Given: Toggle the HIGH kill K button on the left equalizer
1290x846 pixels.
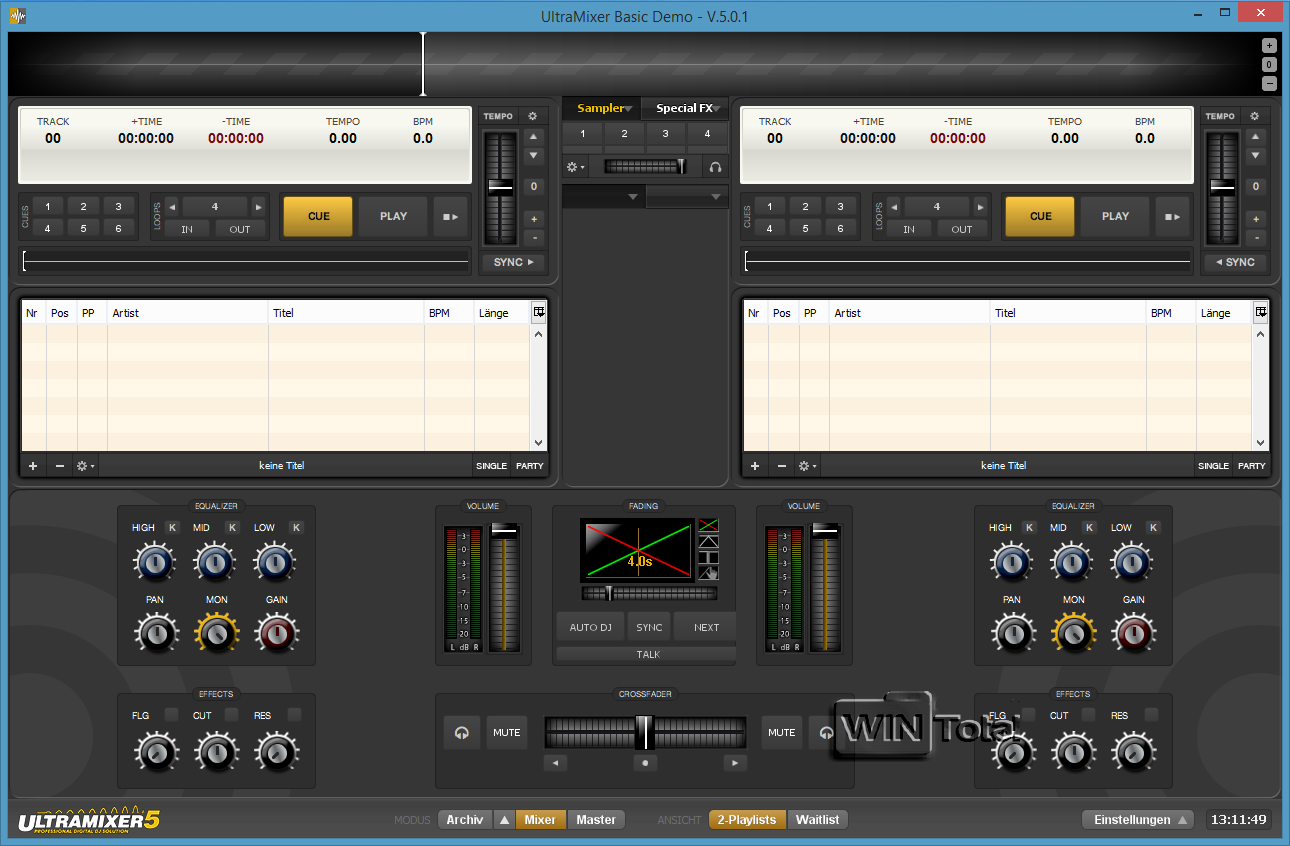Looking at the screenshot, I should click(x=172, y=527).
